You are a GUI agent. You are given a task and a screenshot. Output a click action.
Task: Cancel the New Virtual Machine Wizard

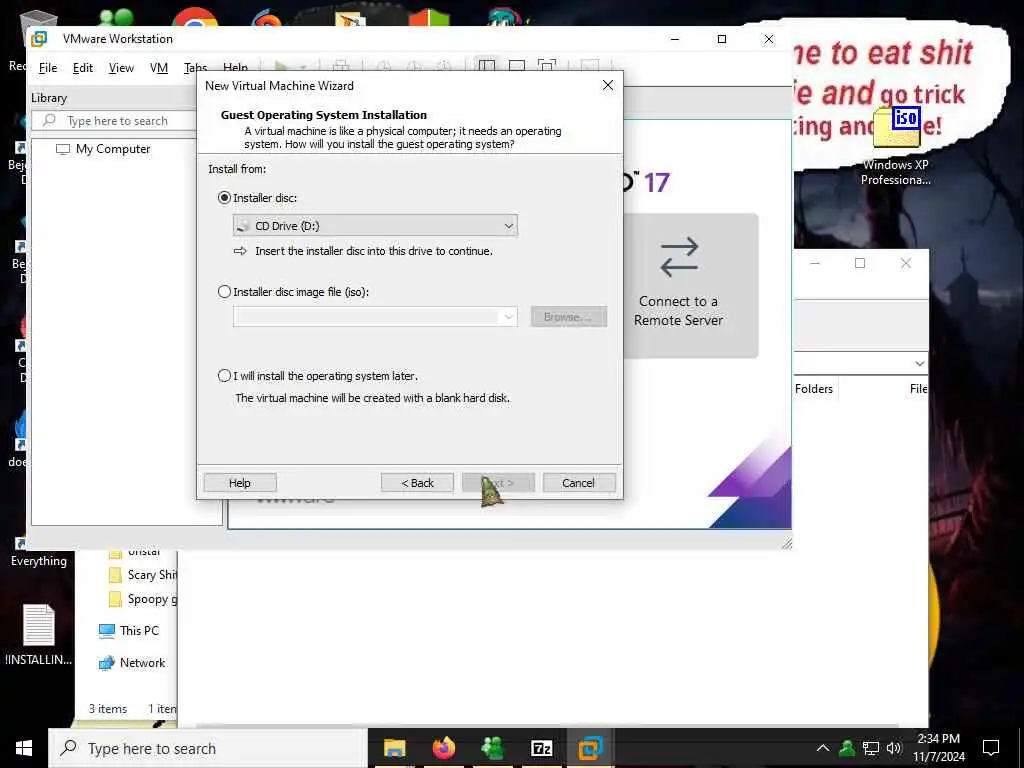579,483
